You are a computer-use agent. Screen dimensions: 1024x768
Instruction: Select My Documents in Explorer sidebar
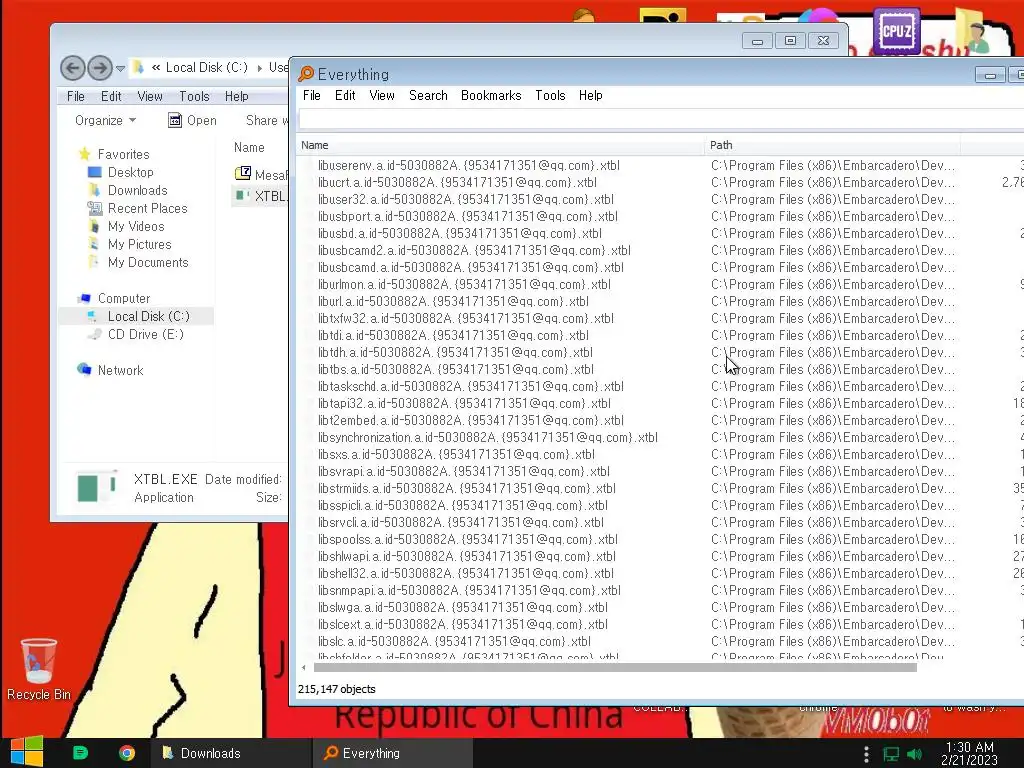click(148, 262)
